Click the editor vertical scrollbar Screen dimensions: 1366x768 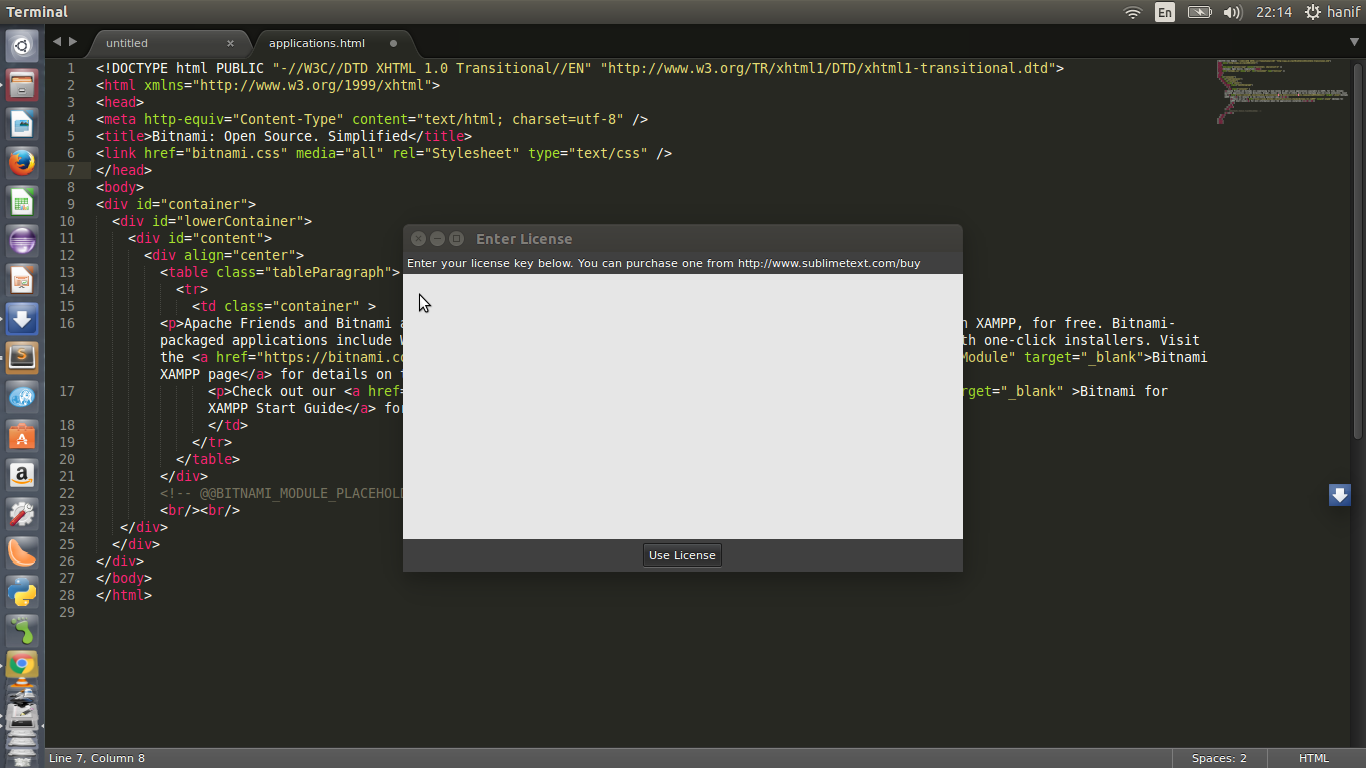click(1358, 250)
